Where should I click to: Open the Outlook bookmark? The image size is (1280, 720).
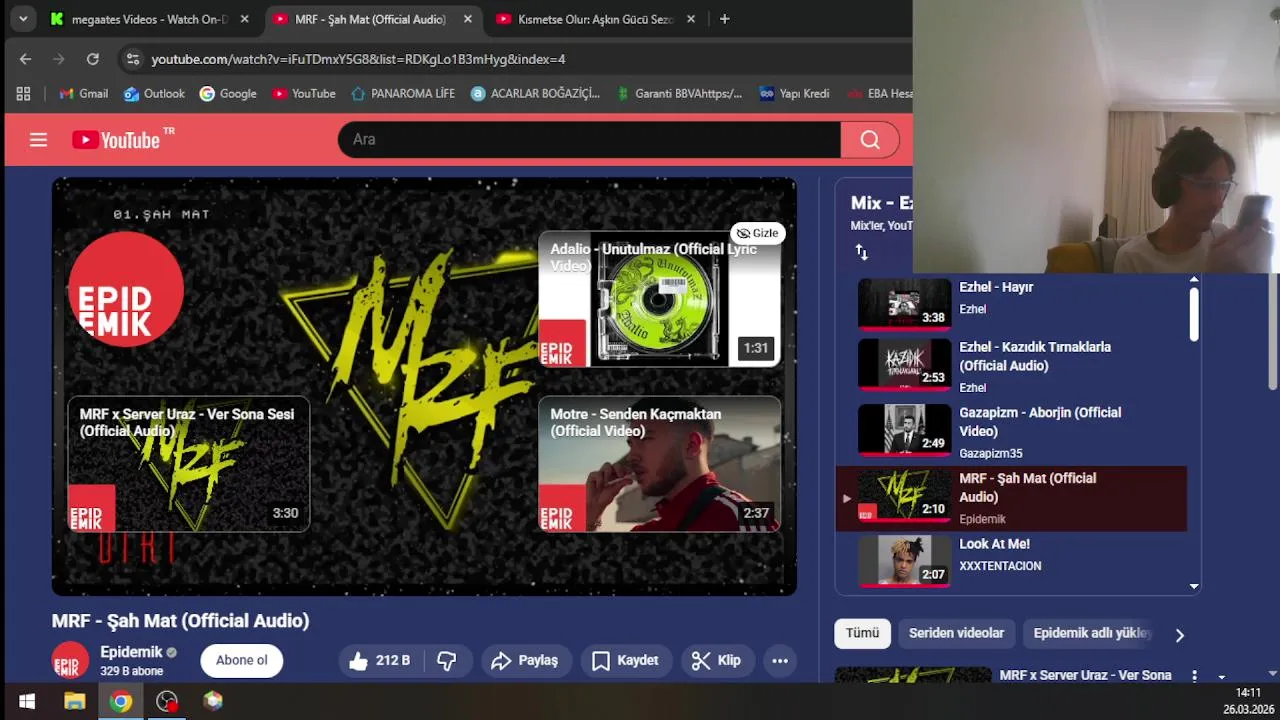tap(154, 94)
